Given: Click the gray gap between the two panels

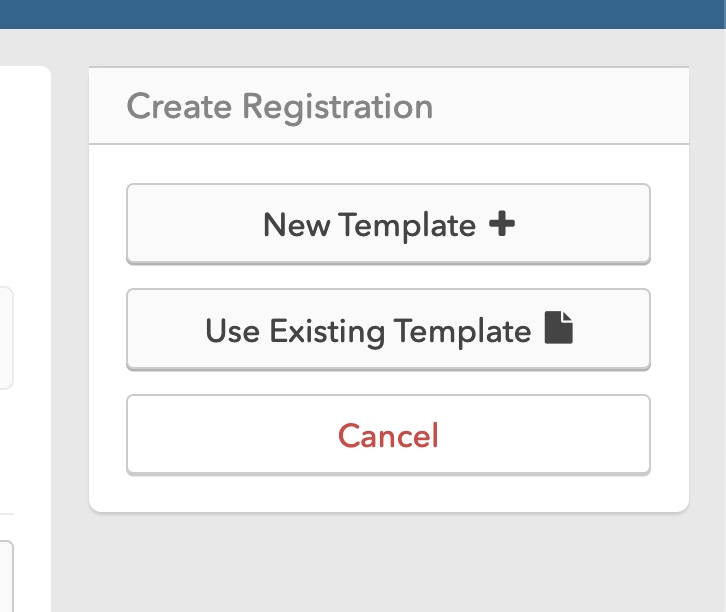Looking at the screenshot, I should point(70,300).
